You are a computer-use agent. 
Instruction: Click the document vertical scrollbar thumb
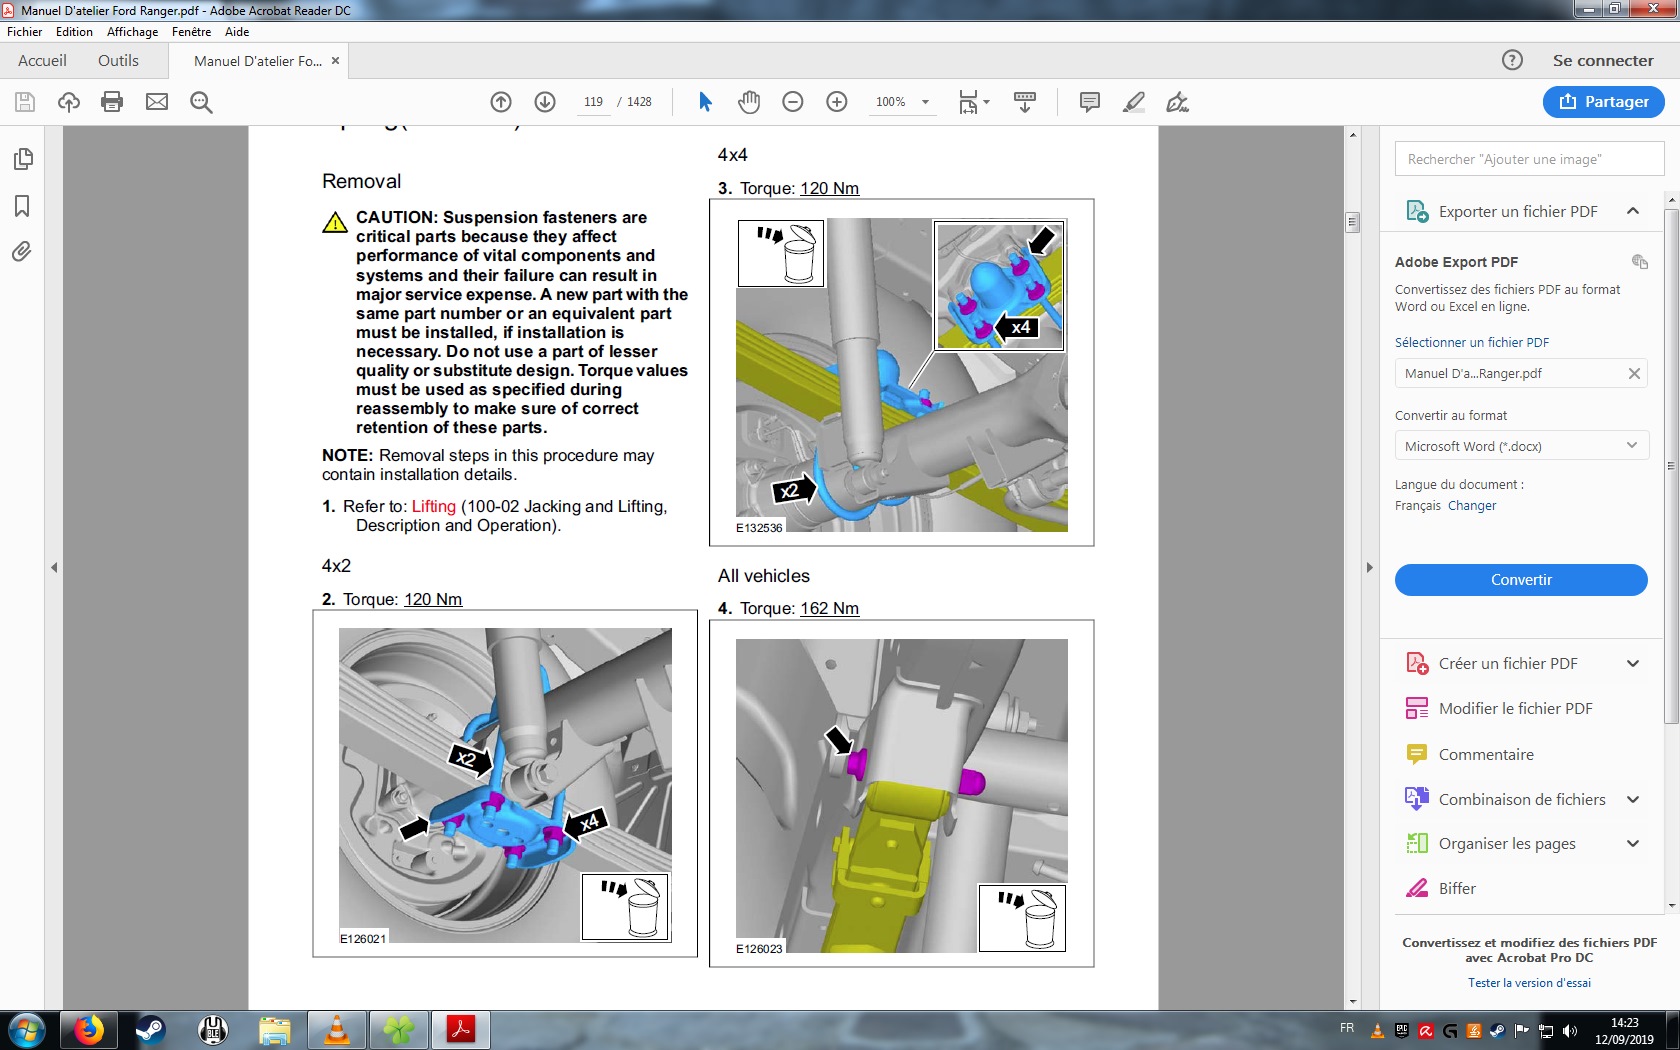1353,223
